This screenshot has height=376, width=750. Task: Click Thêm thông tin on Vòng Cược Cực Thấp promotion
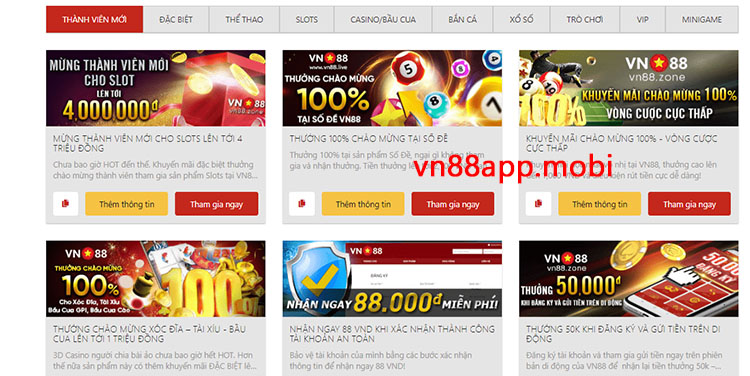[x=600, y=204]
